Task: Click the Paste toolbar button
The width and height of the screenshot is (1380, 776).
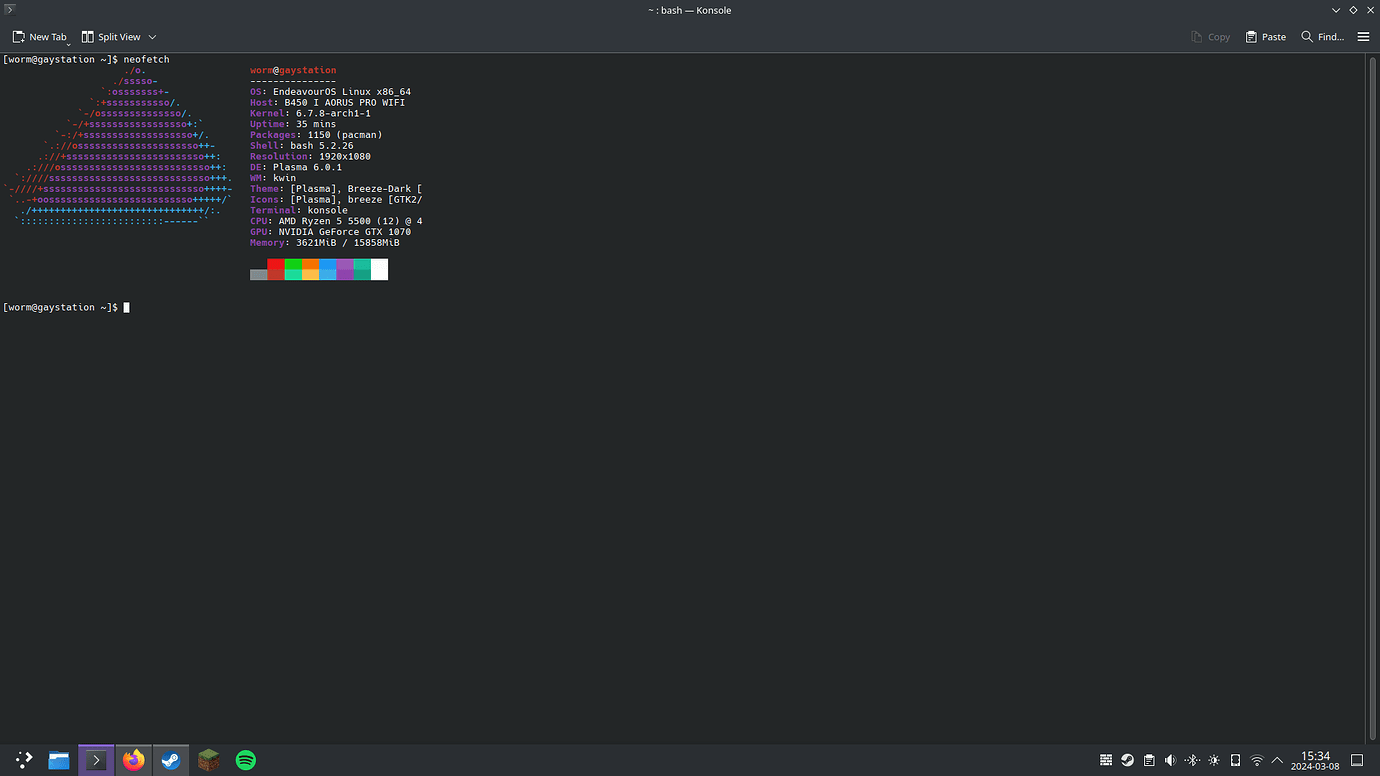Action: (x=1266, y=37)
